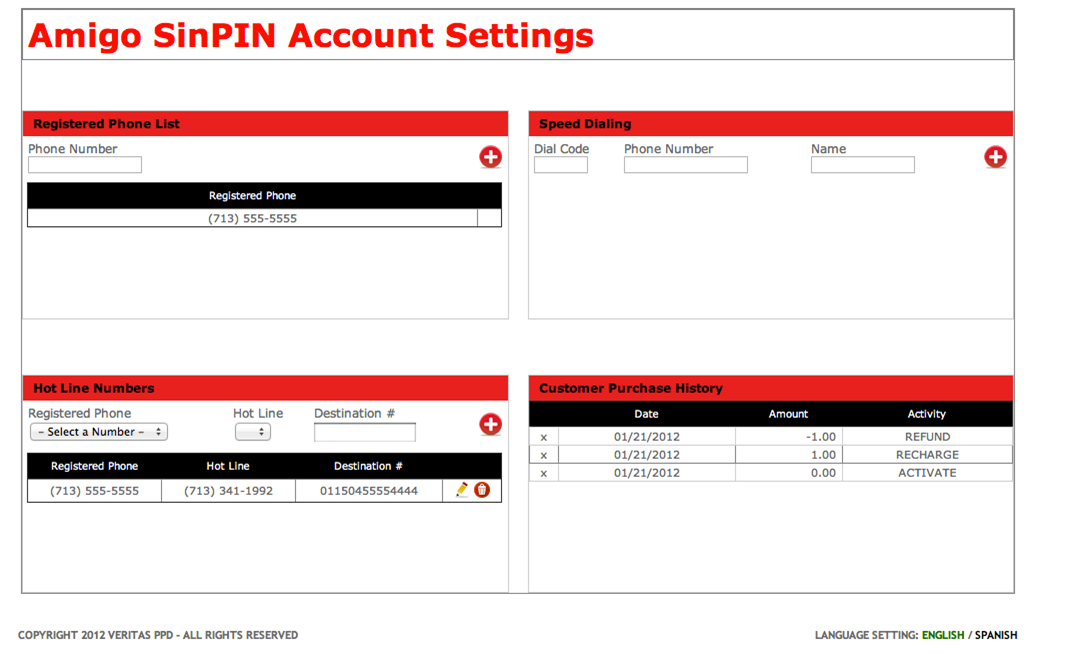Focus the Speed Dialing Name field
Viewport: 1070px width, 660px height.
click(x=863, y=164)
